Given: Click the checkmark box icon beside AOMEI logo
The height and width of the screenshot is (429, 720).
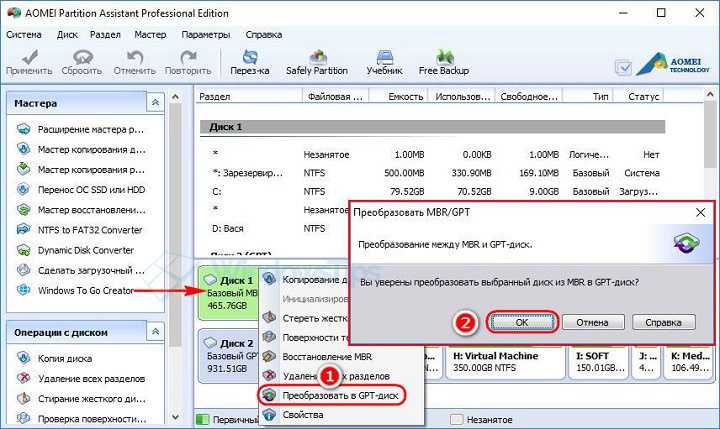Looking at the screenshot, I should pos(623,68).
